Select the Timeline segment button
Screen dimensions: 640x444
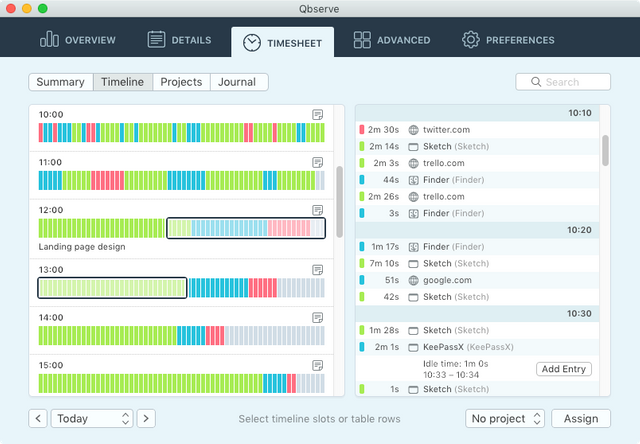[x=123, y=82]
